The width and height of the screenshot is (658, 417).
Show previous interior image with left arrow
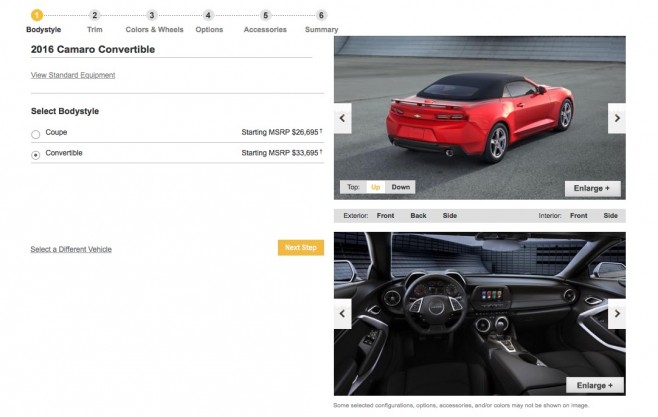pyautogui.click(x=343, y=313)
